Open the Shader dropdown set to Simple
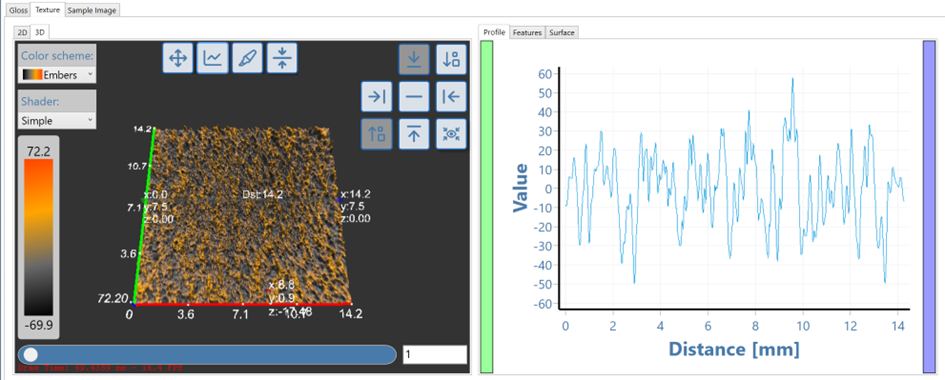This screenshot has width=945, height=380. point(57,120)
